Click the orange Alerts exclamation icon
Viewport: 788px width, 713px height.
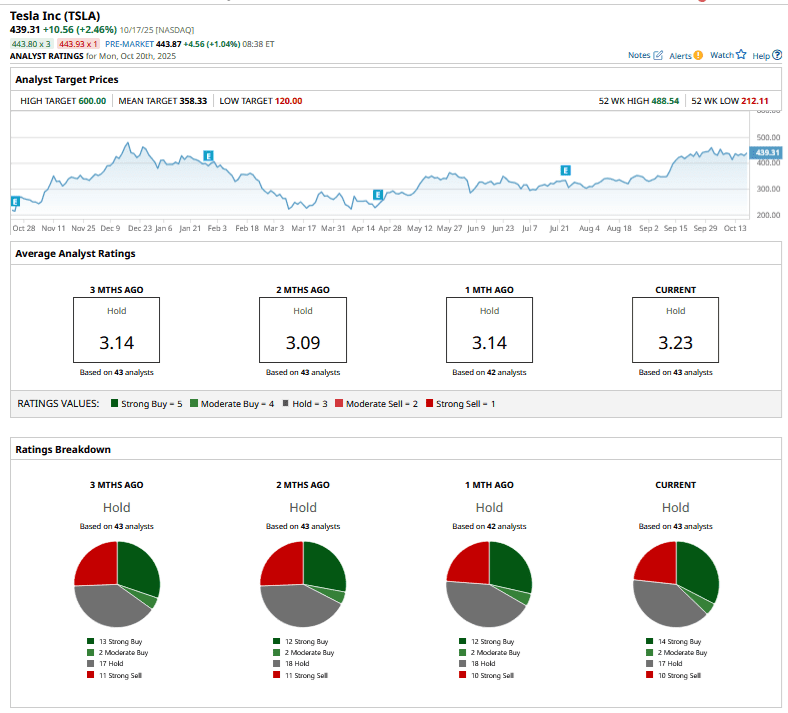(x=698, y=56)
